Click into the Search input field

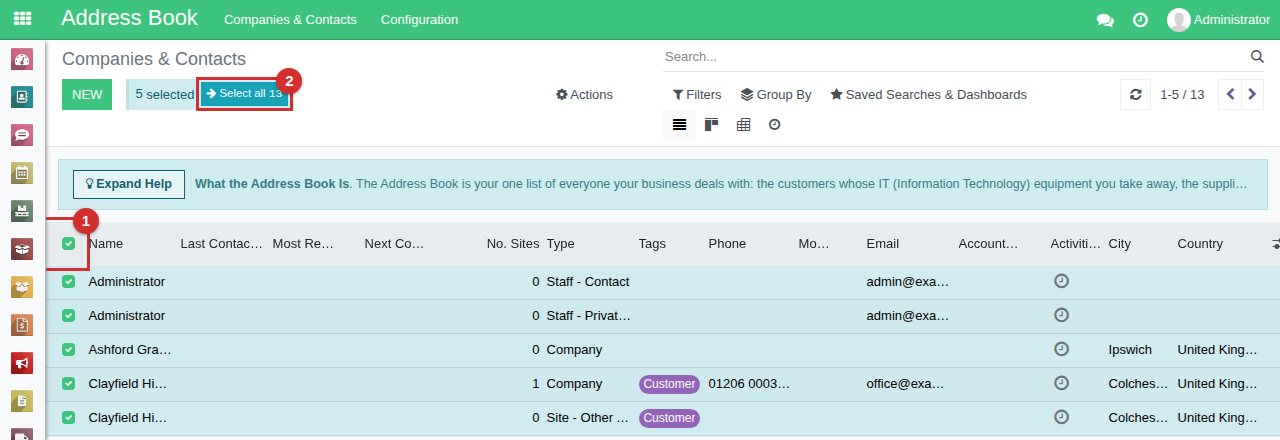(x=955, y=57)
